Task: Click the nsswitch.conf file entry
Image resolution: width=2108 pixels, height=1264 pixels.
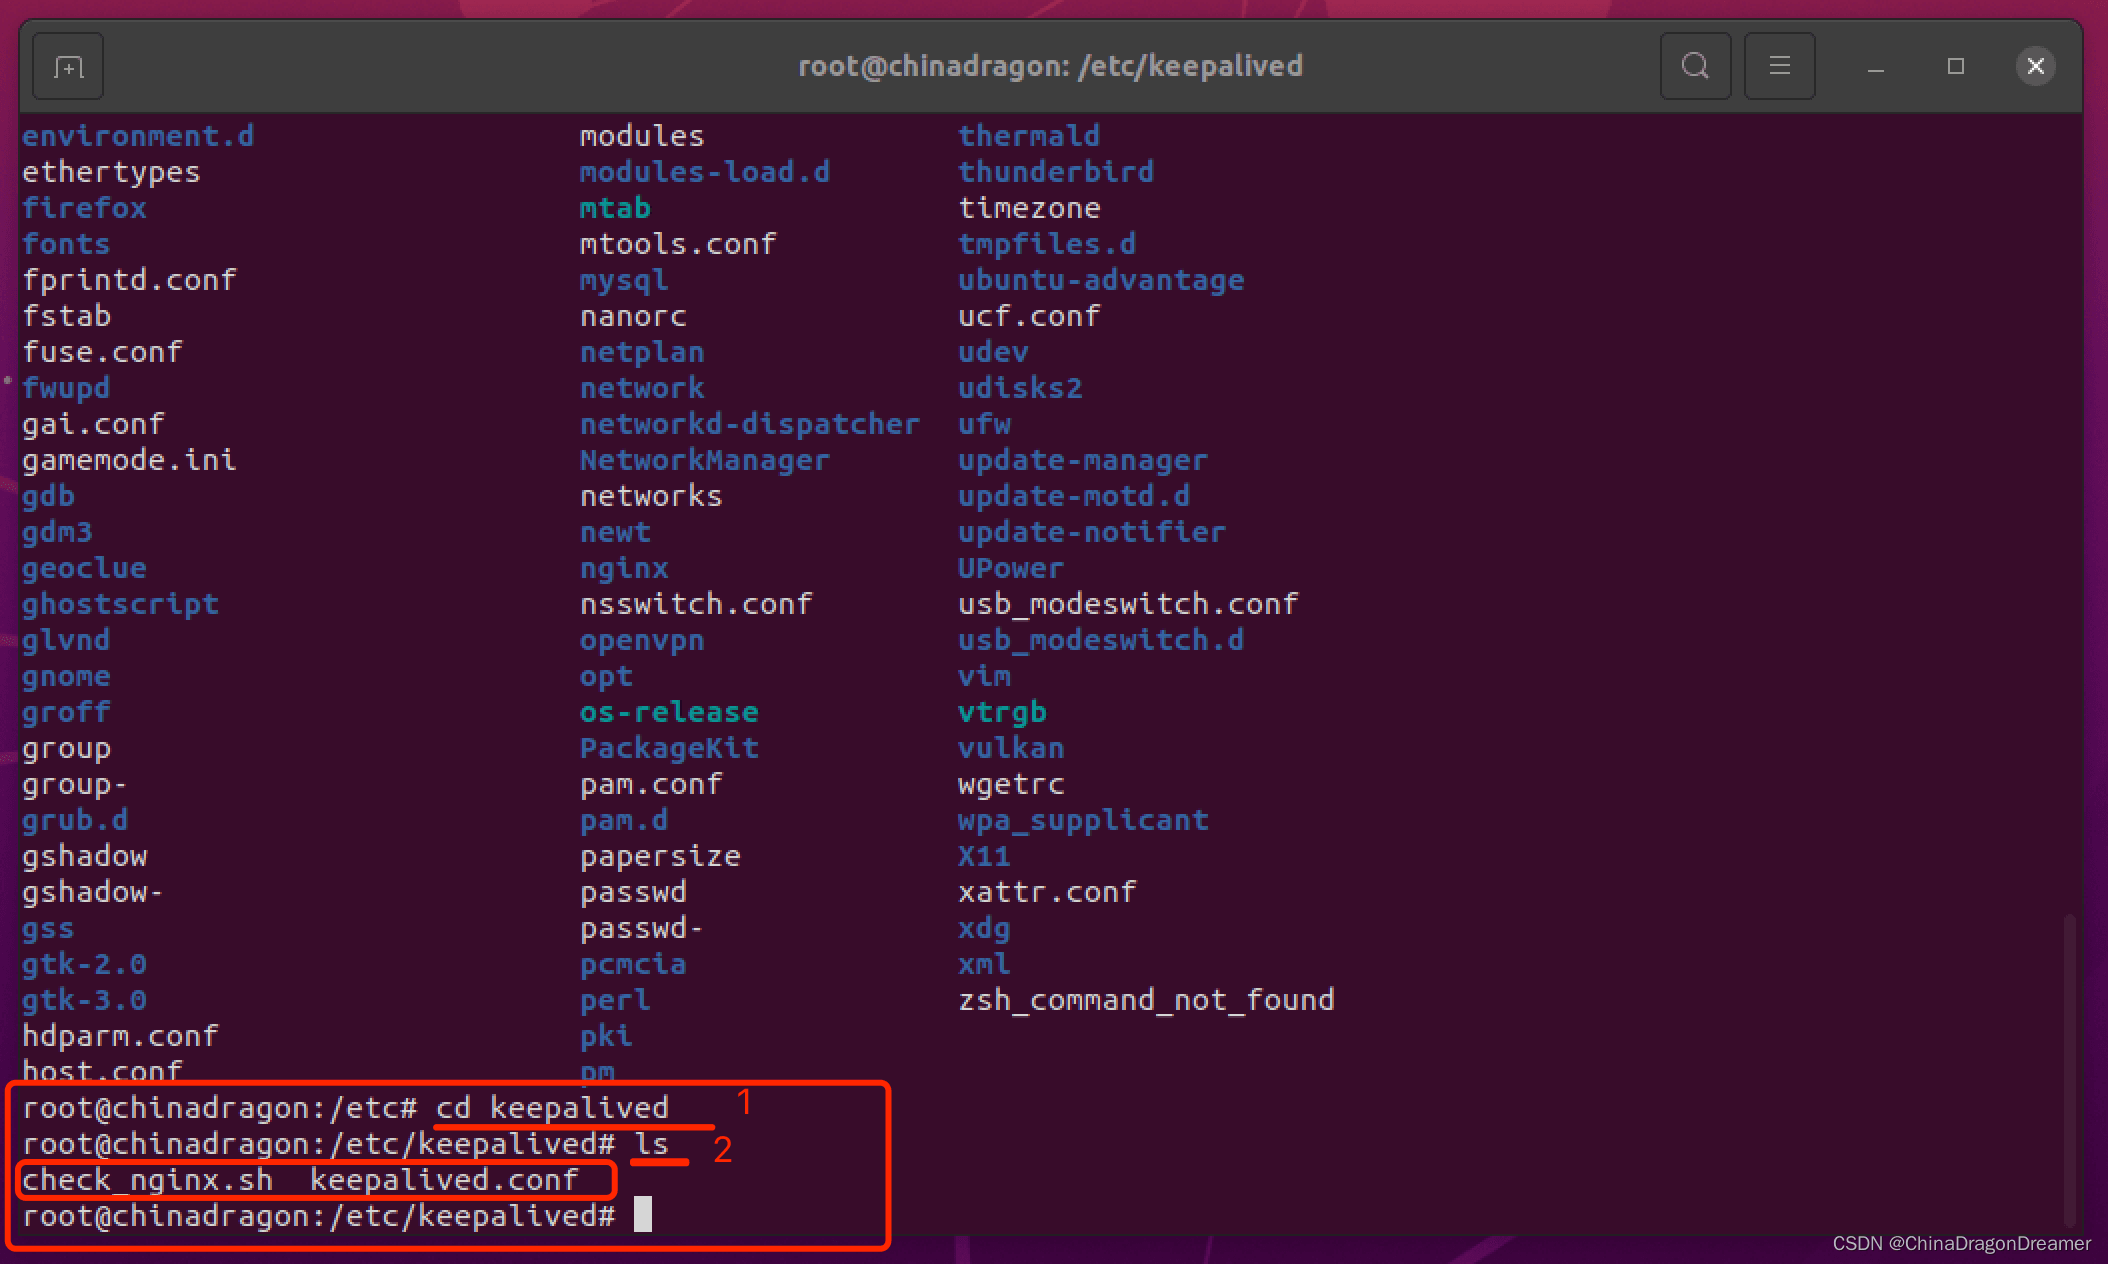Action: coord(696,604)
